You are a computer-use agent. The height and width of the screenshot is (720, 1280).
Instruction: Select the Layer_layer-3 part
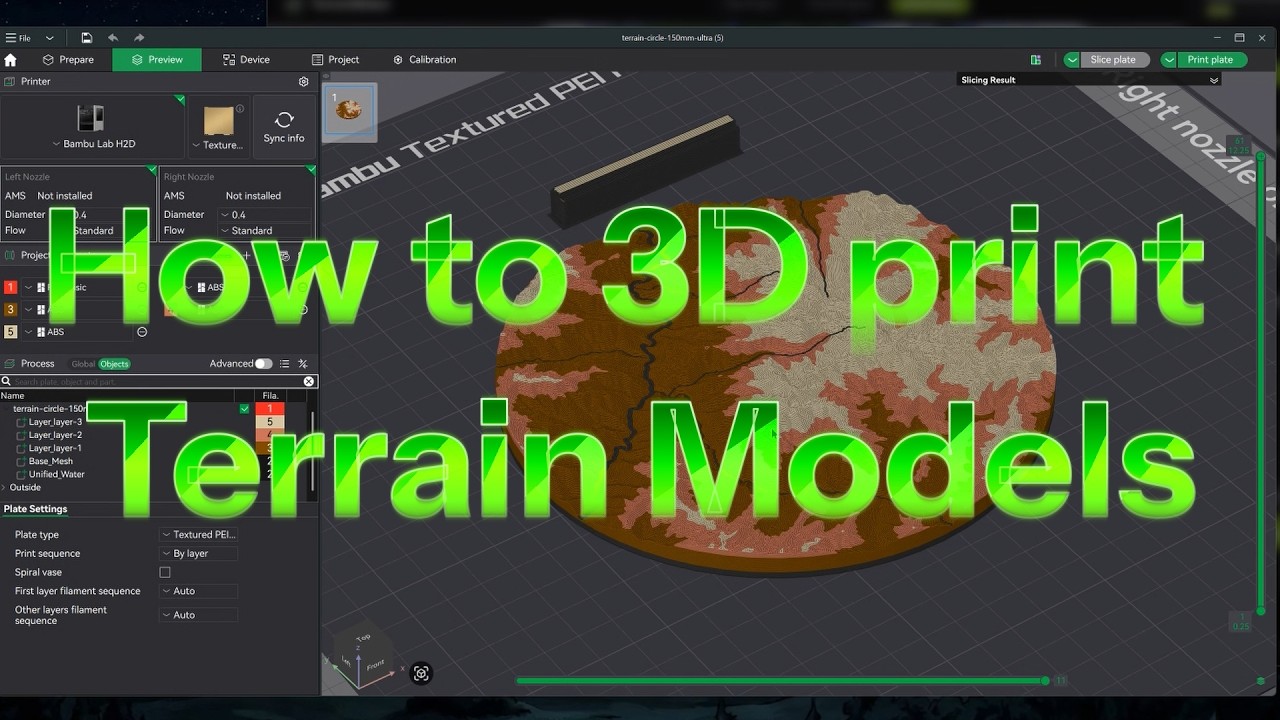55,422
